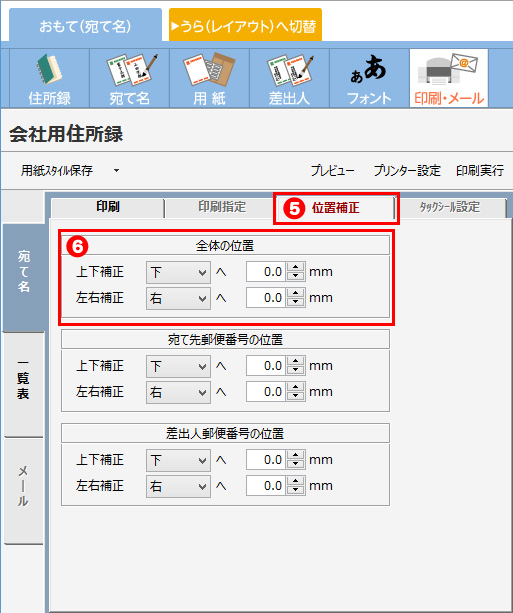This screenshot has height=613, width=513.
Task: Decrease 差出人郵便番号 上下補正 with down arrow
Action: tap(296, 464)
